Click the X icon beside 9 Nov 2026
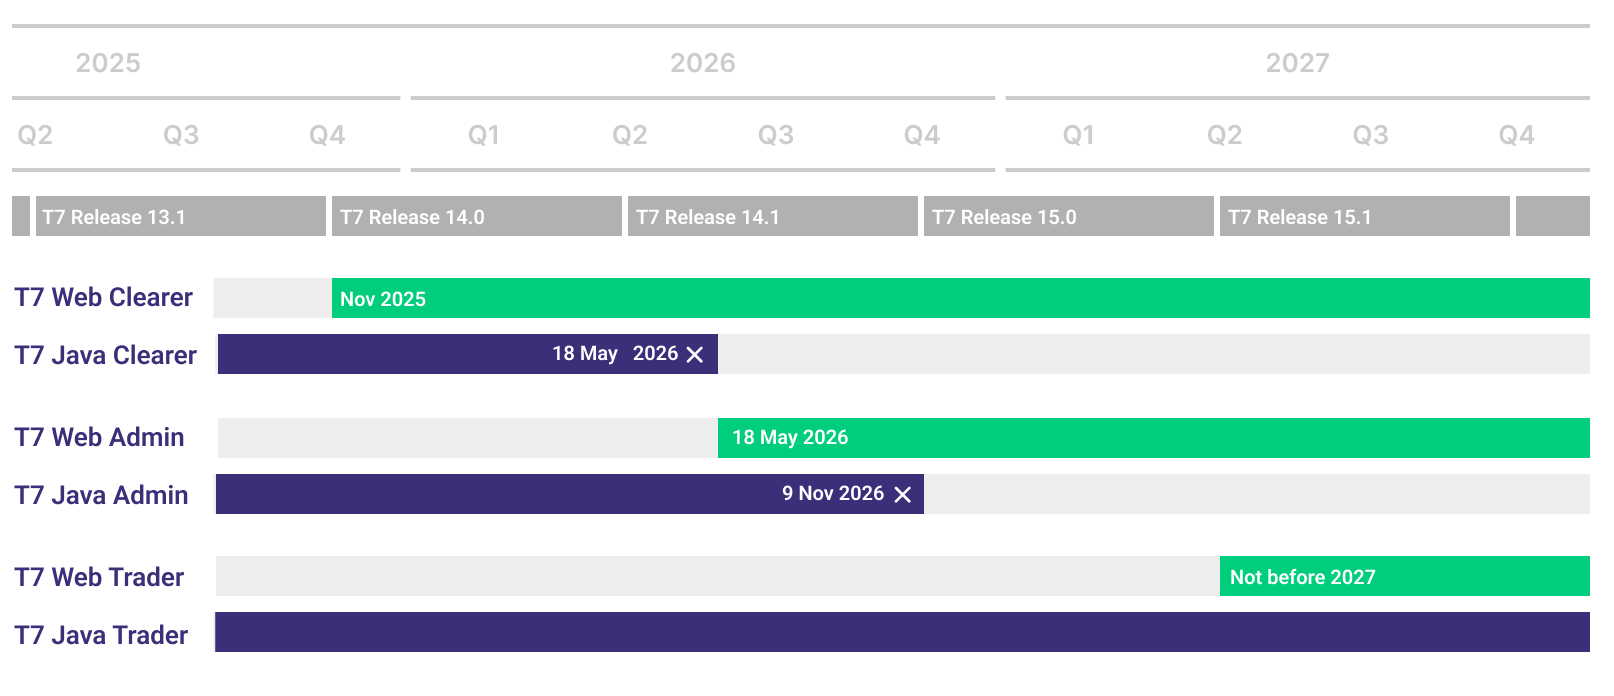This screenshot has height=696, width=1614. click(x=902, y=495)
